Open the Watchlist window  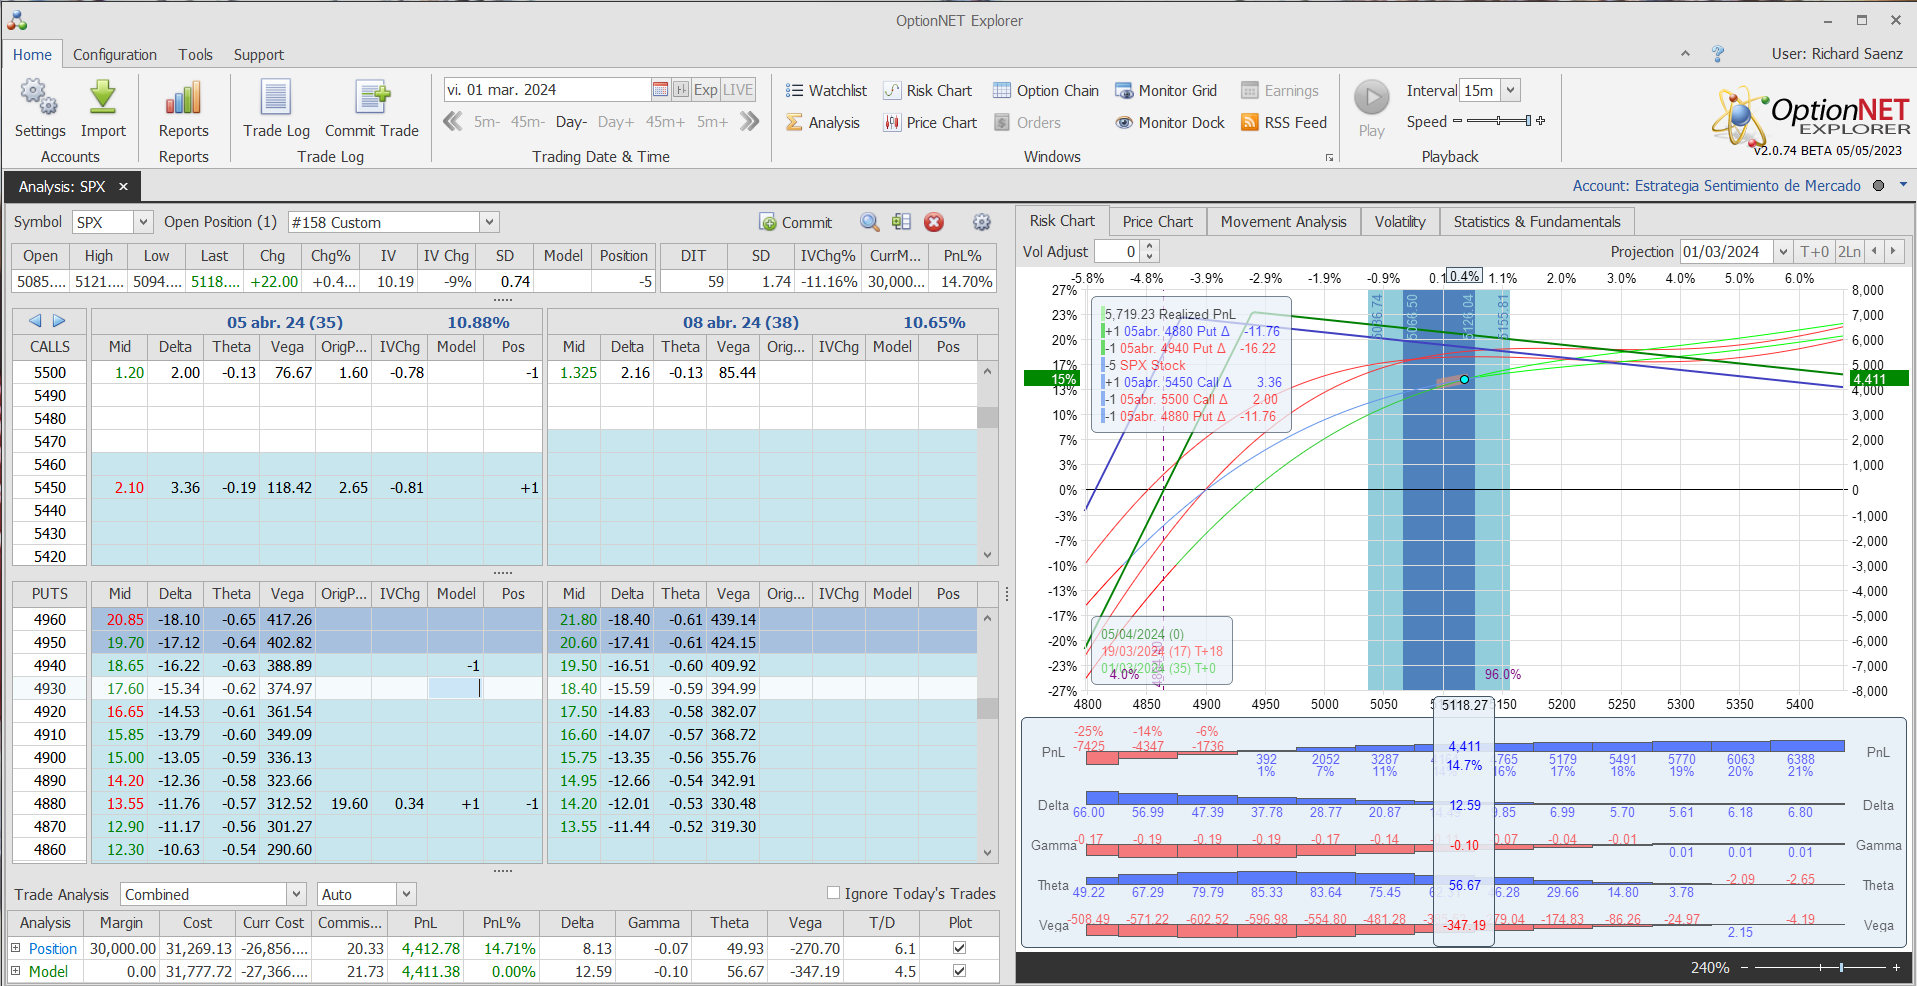coord(826,90)
